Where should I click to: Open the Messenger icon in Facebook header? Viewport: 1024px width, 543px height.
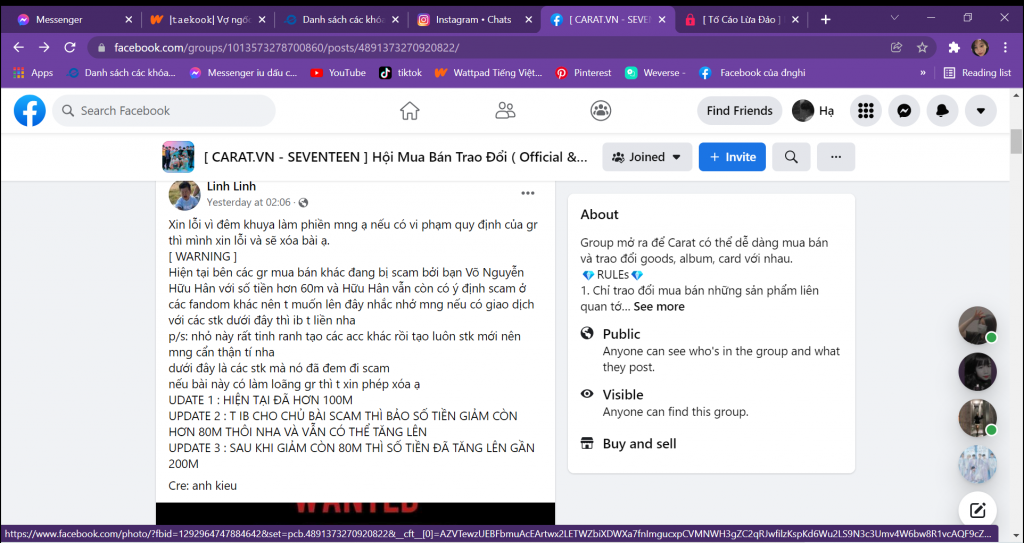[904, 111]
